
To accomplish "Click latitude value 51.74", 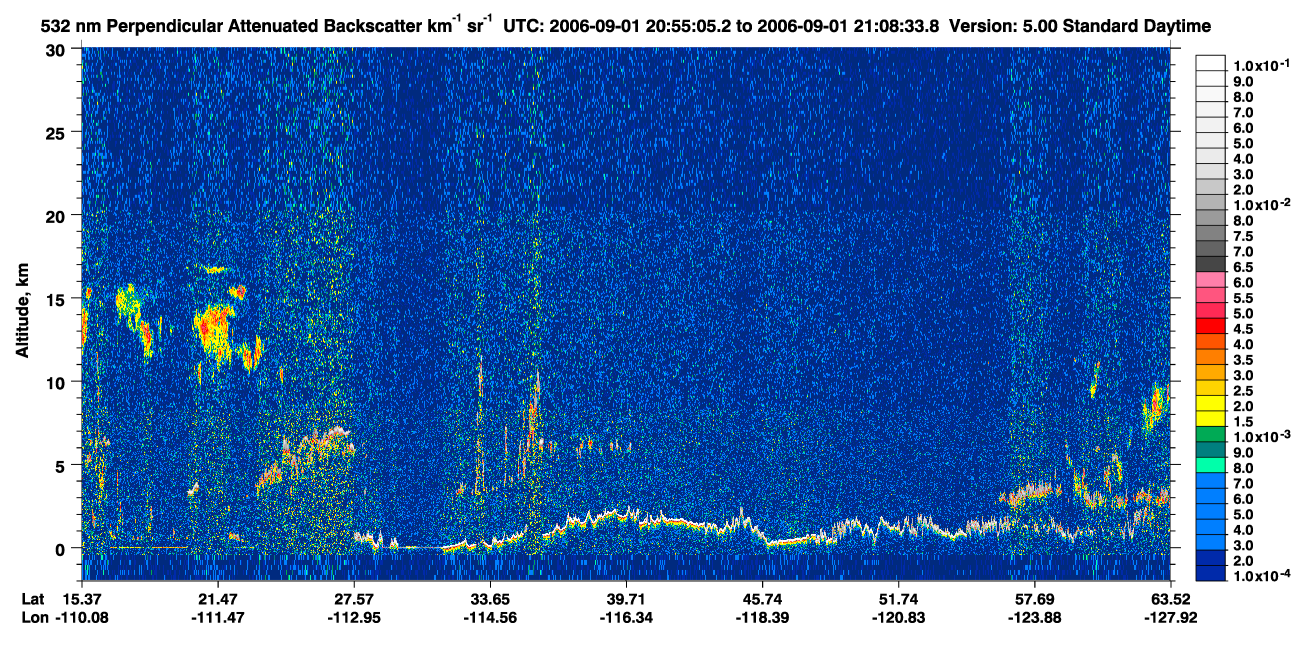I will tap(898, 598).
